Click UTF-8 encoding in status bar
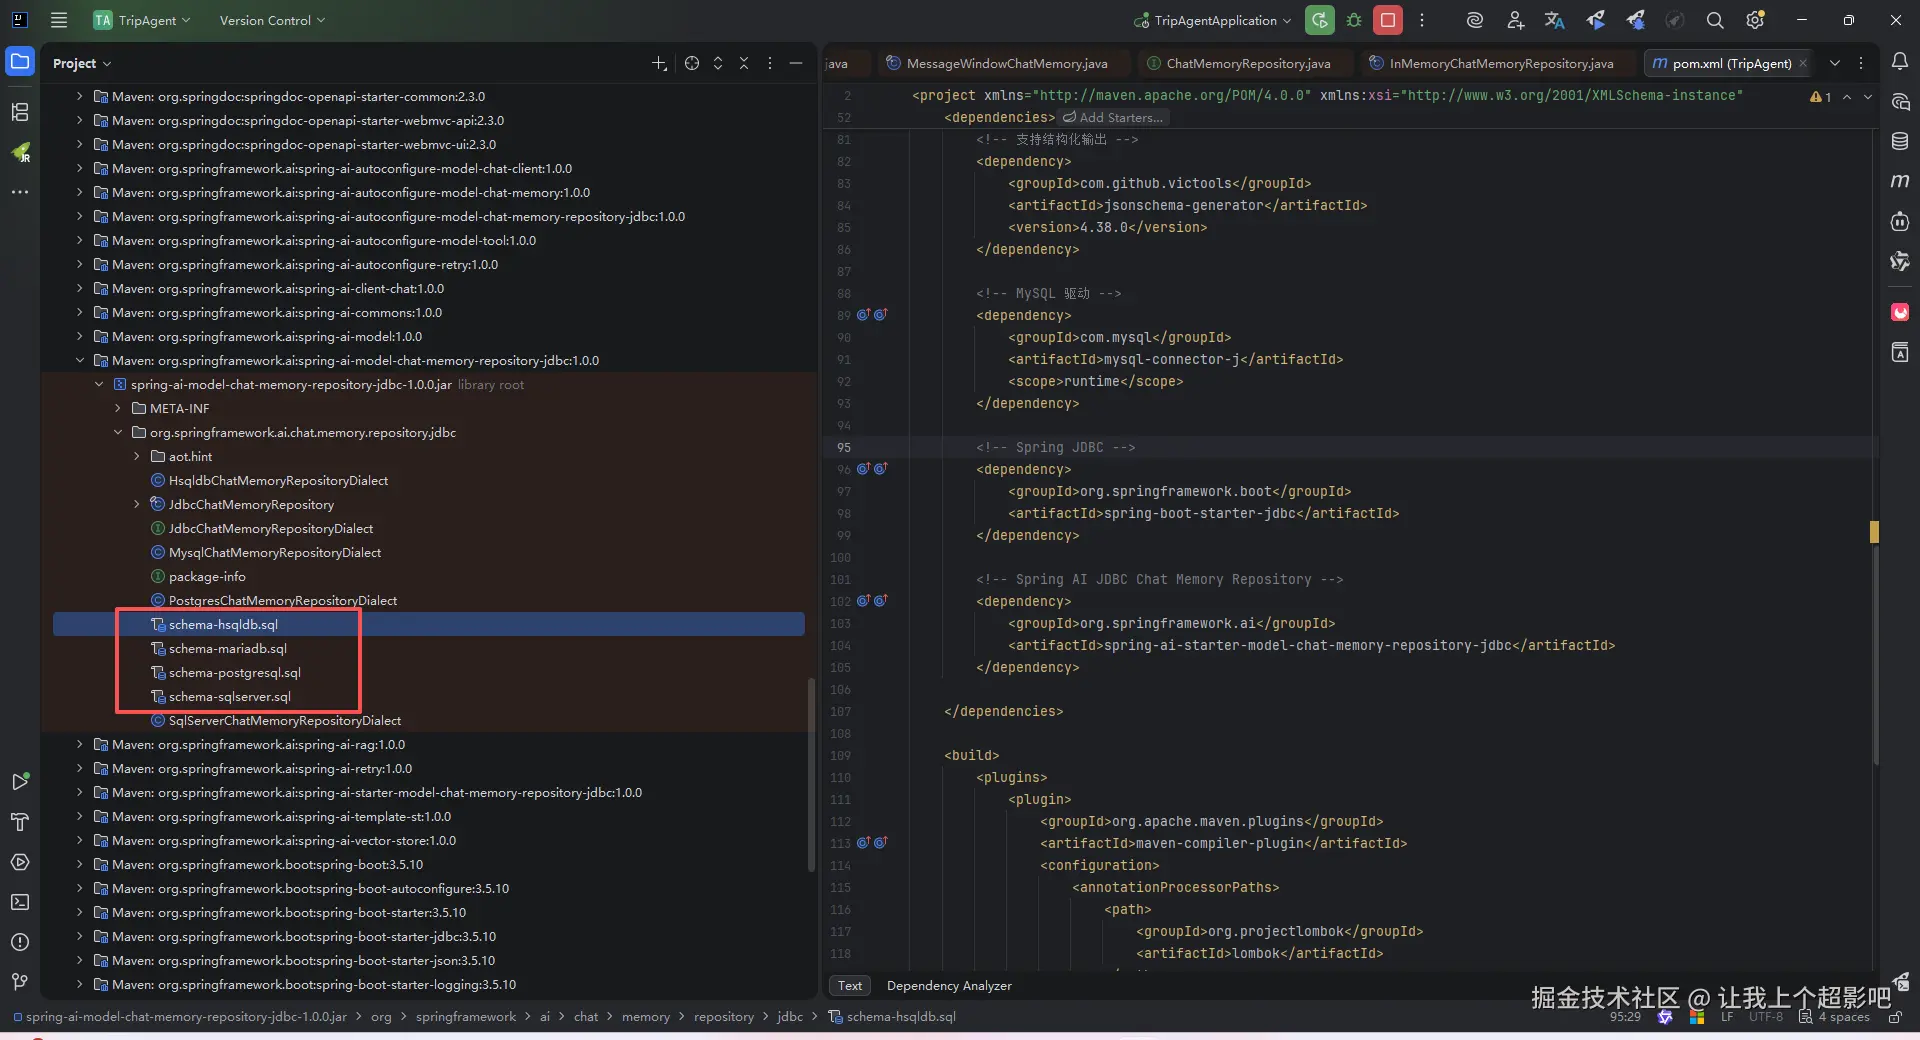Image resolution: width=1920 pixels, height=1040 pixels. 1766,1017
